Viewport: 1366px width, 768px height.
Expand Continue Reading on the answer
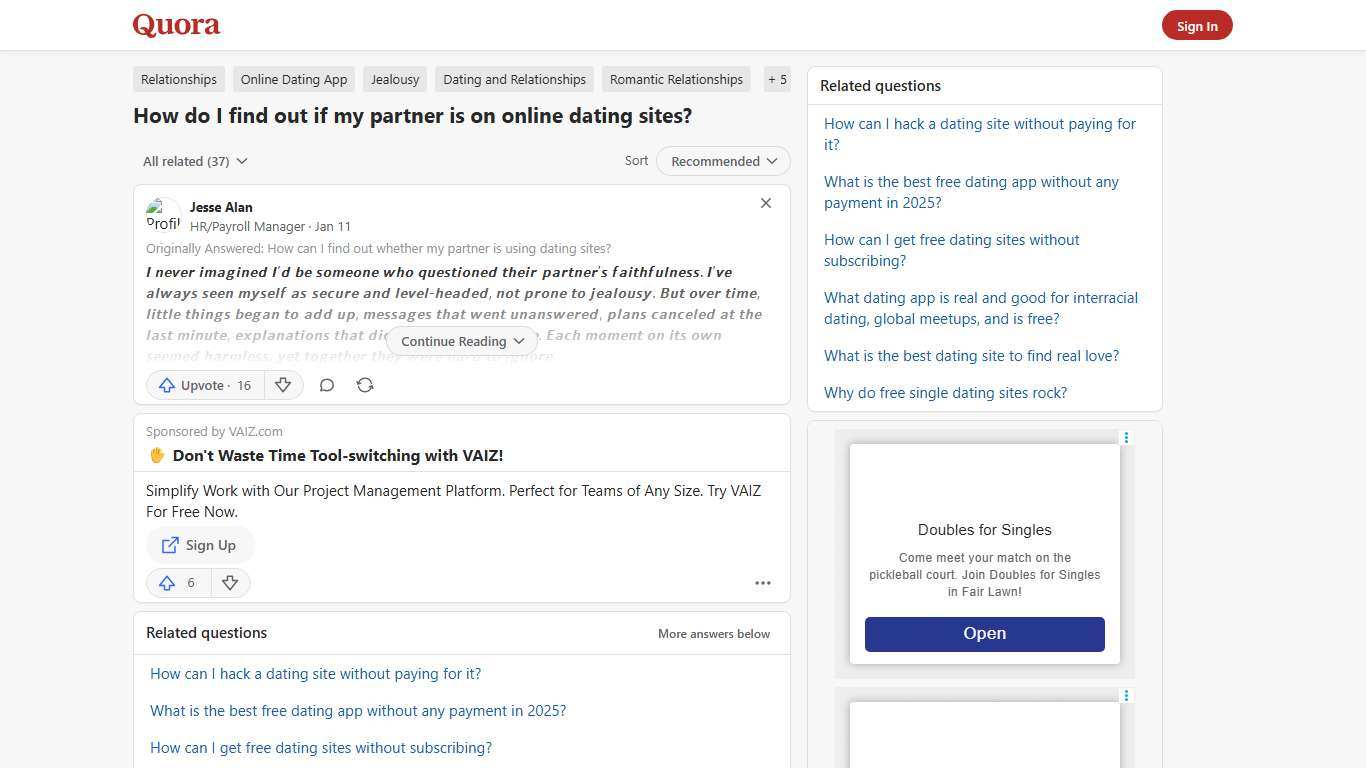click(x=461, y=341)
